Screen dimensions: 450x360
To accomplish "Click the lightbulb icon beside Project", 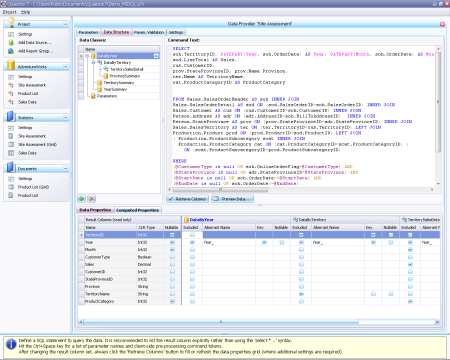I will click(11, 22).
